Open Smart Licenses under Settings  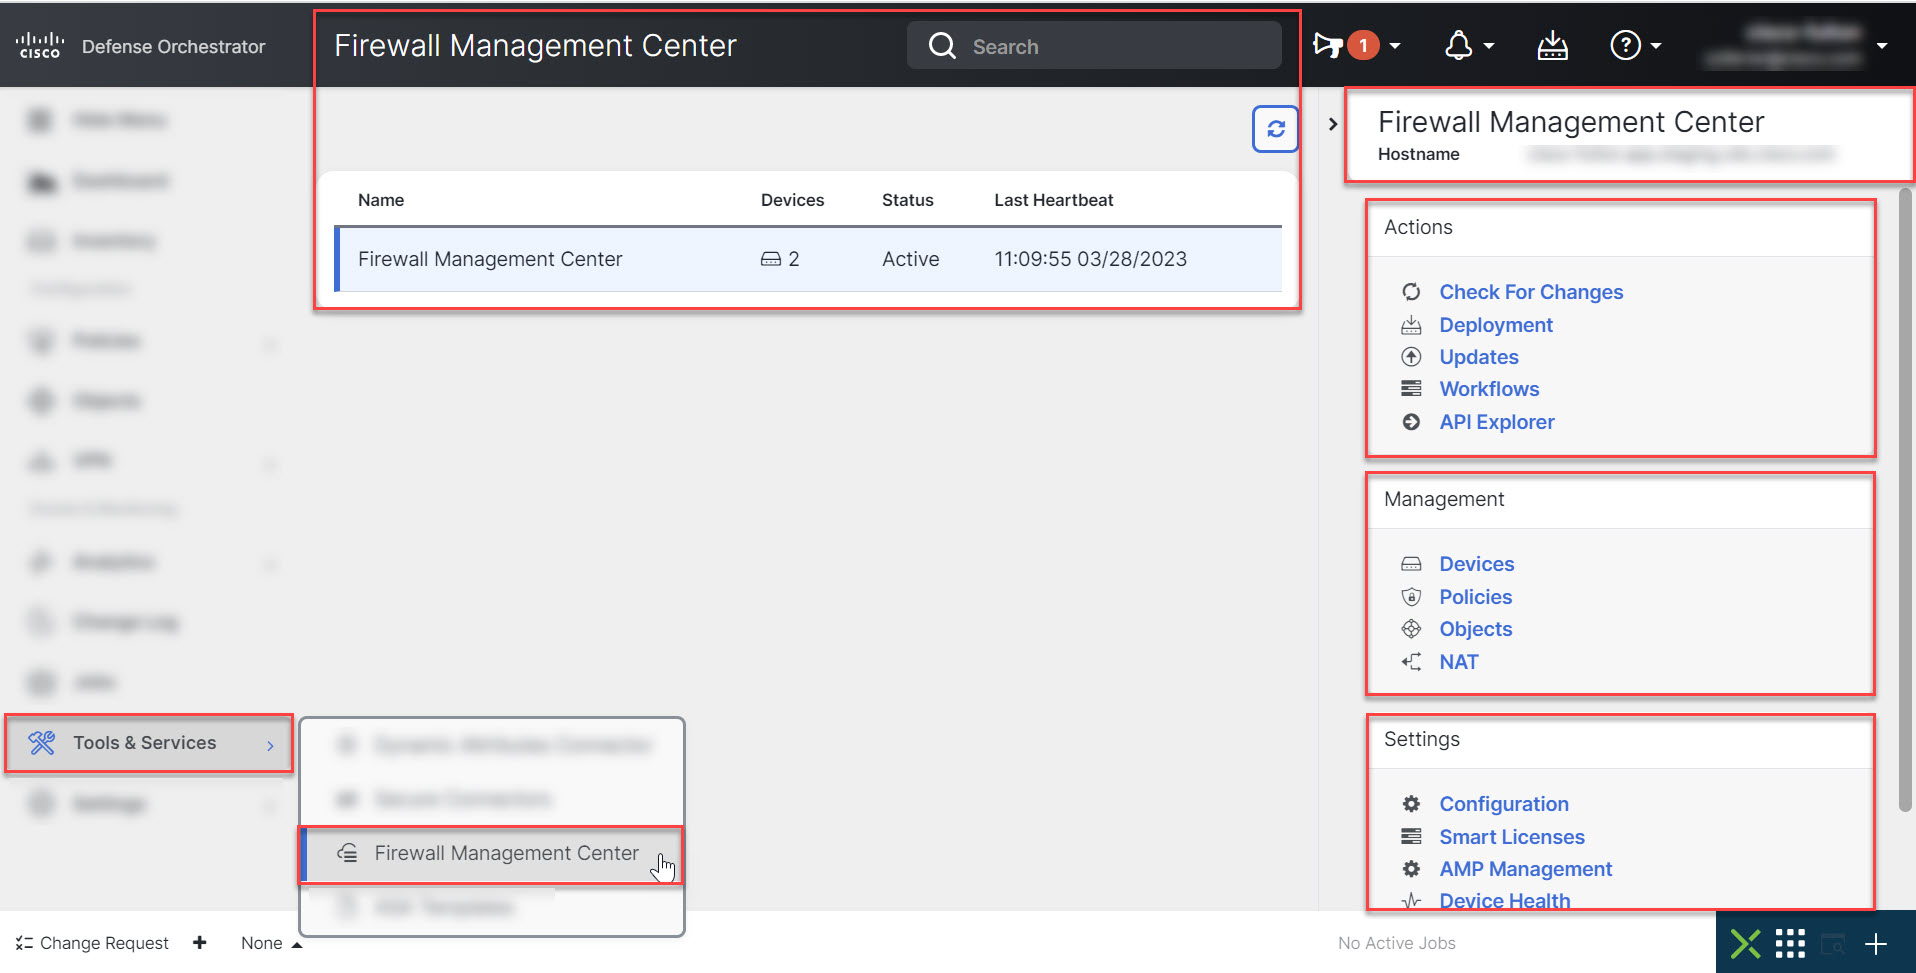point(1512,837)
